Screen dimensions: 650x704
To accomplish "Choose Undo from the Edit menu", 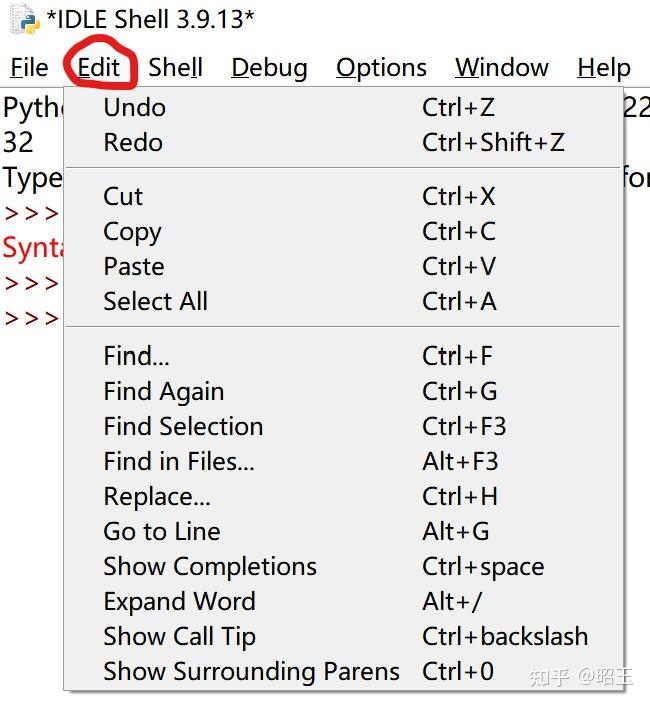I will [x=135, y=107].
